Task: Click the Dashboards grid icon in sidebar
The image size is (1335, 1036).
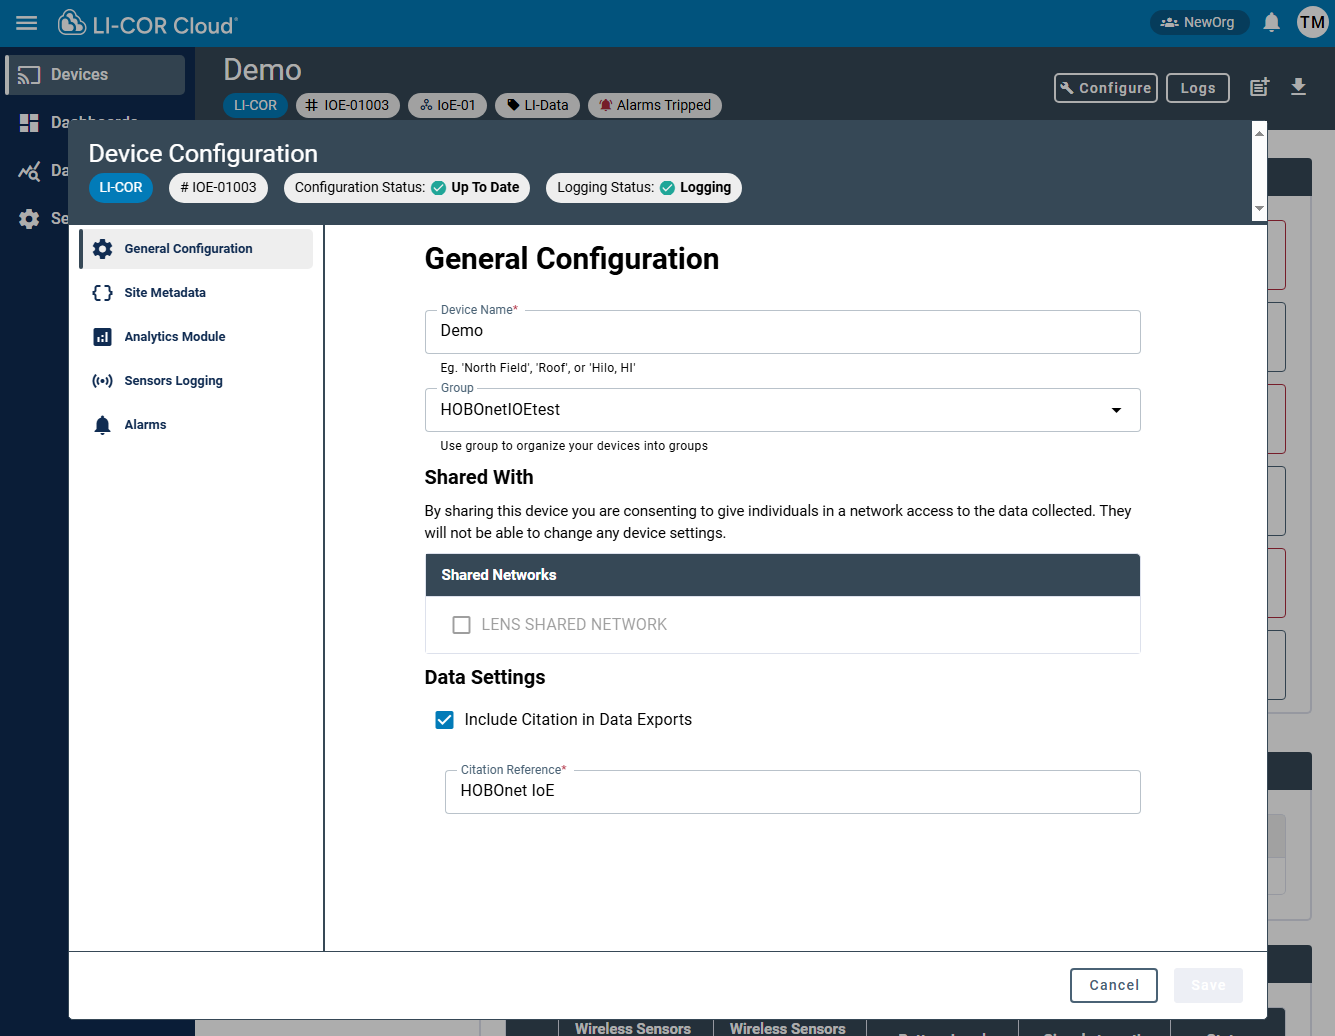Action: (29, 122)
